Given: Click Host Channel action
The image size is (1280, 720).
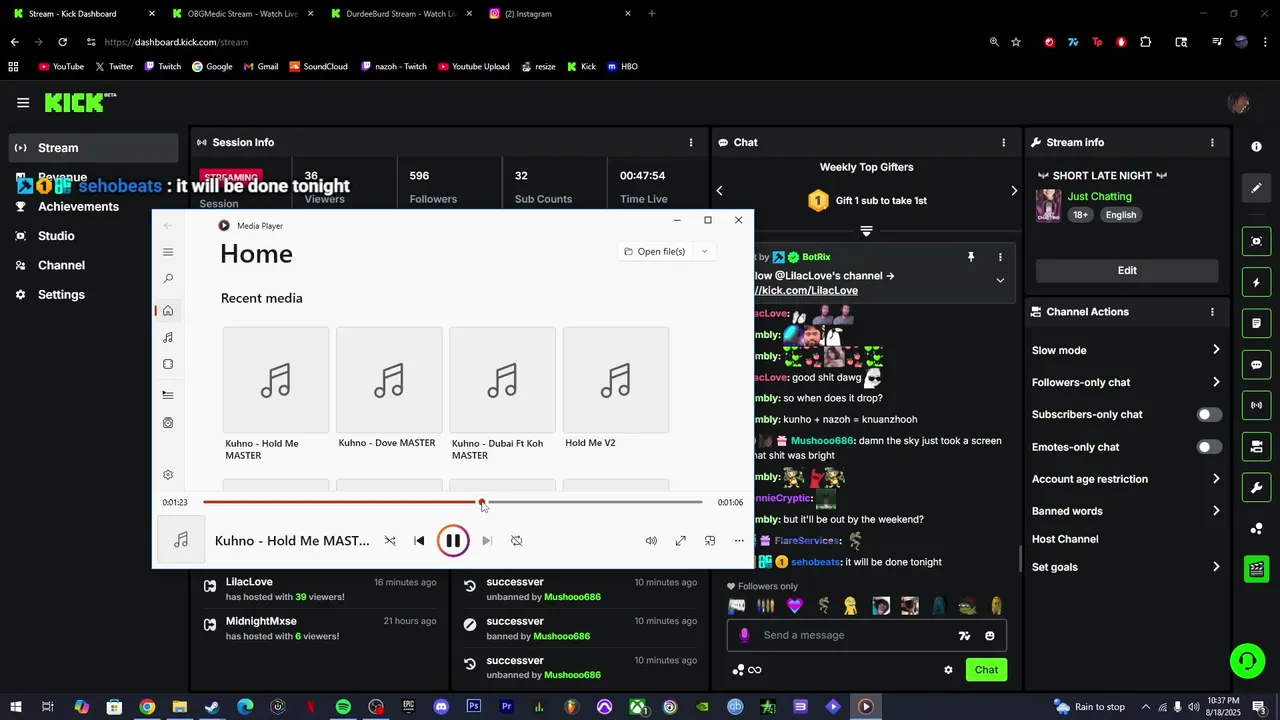Looking at the screenshot, I should tap(1065, 539).
